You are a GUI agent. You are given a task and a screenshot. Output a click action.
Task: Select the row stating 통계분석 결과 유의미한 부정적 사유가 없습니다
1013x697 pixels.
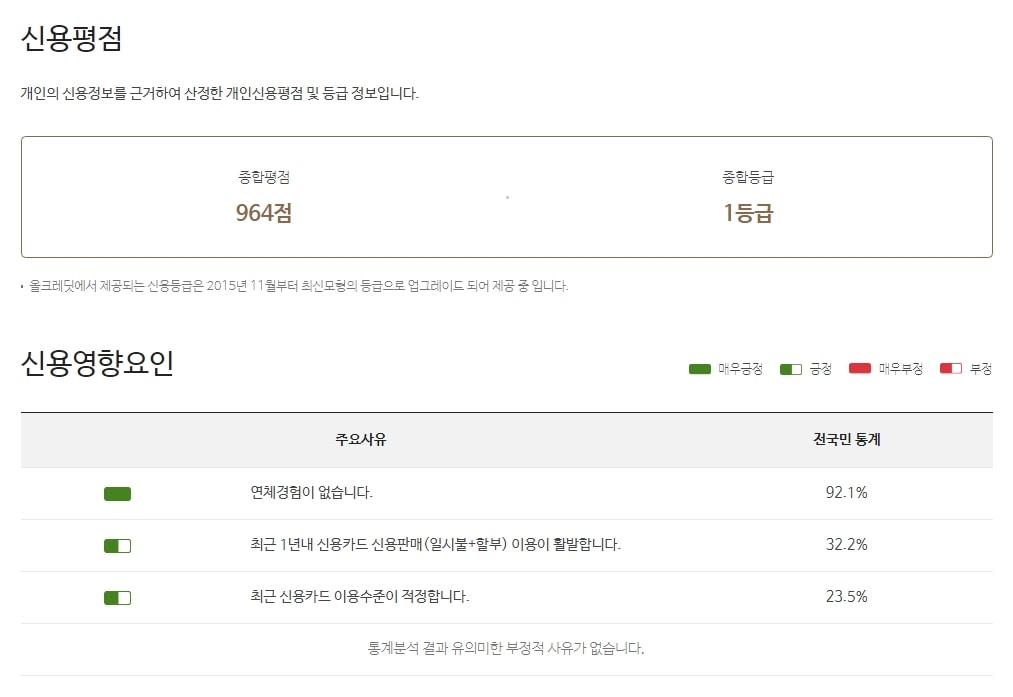click(506, 646)
